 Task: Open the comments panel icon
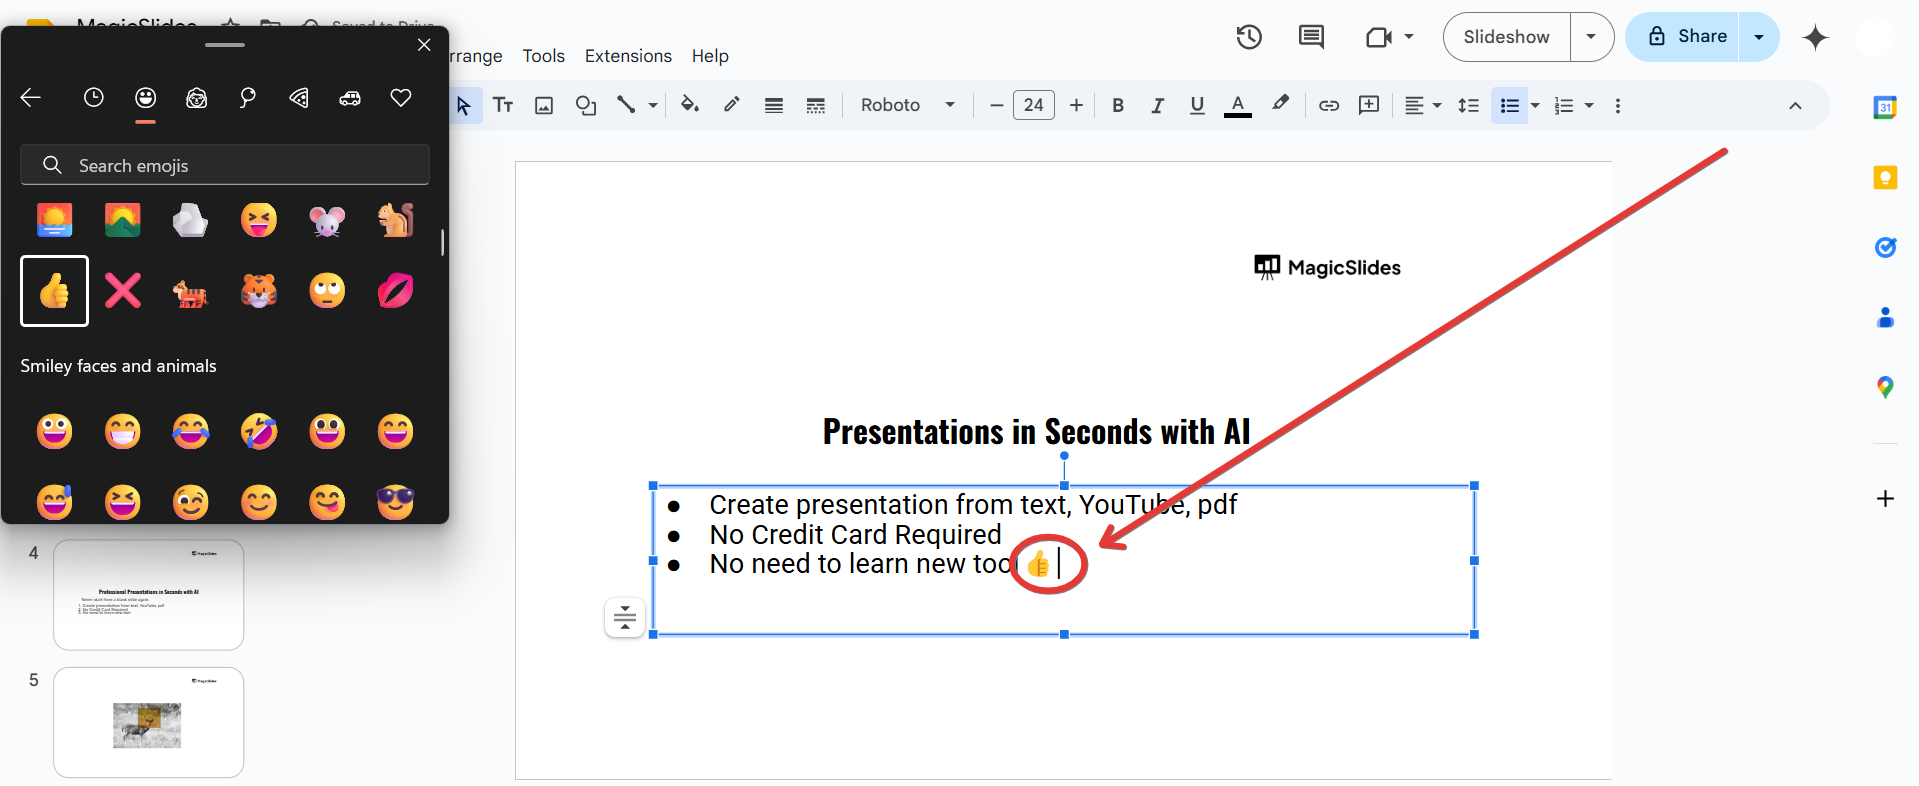point(1310,37)
